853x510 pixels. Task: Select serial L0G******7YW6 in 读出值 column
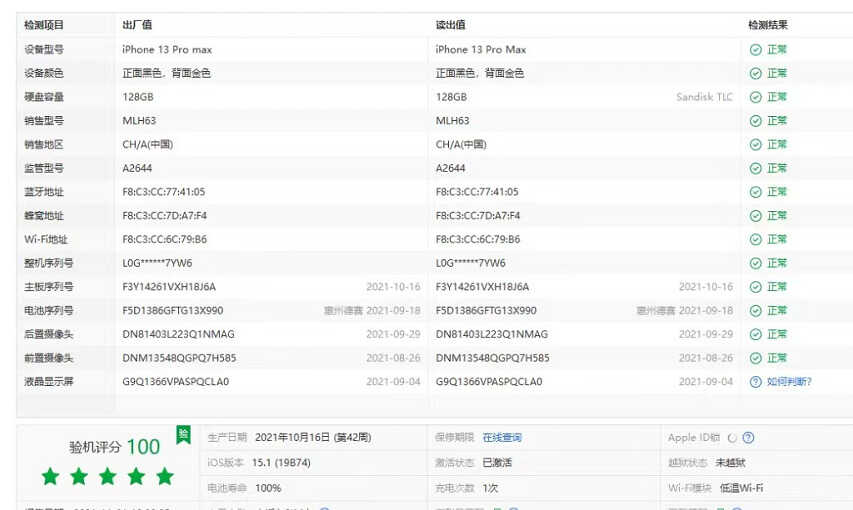click(x=471, y=263)
